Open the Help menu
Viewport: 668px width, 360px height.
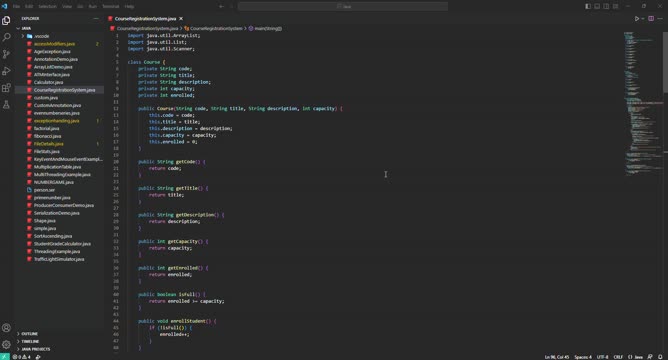coord(130,6)
